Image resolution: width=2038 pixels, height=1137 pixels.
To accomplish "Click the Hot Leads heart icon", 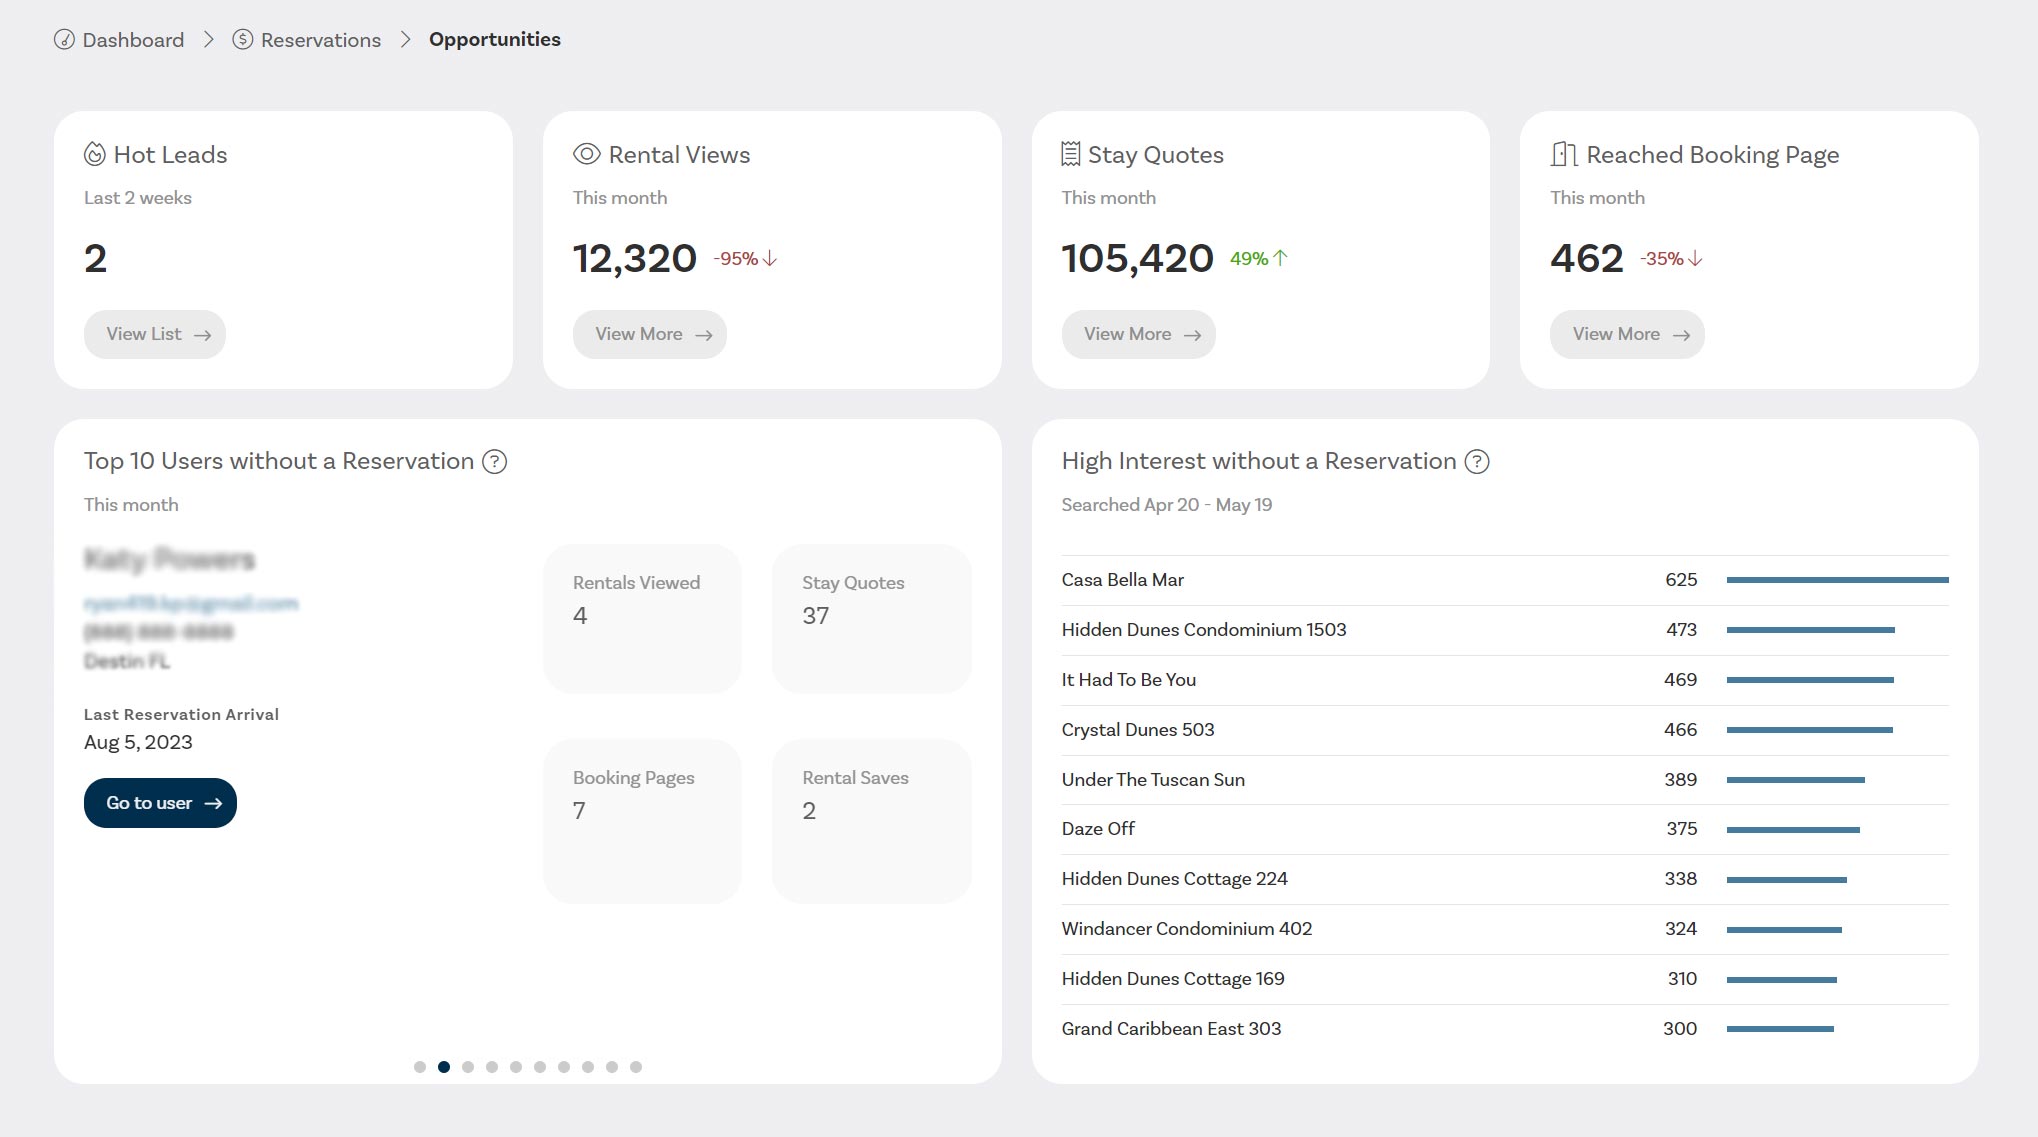I will (x=96, y=154).
